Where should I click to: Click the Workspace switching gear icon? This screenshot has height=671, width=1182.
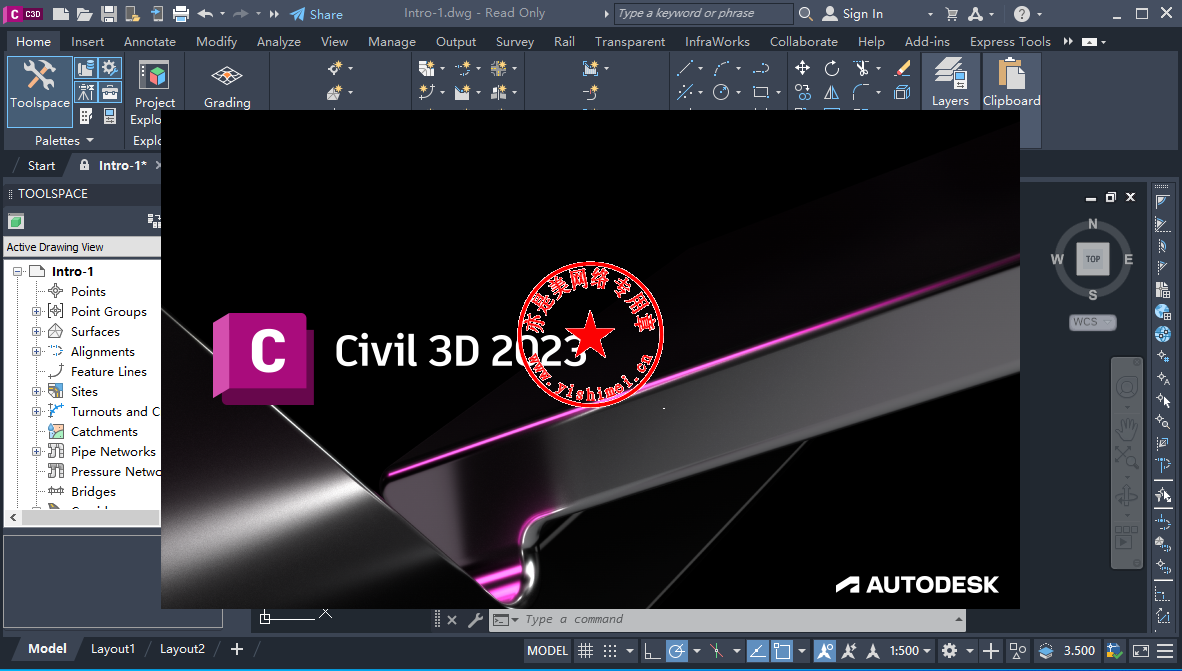point(950,650)
